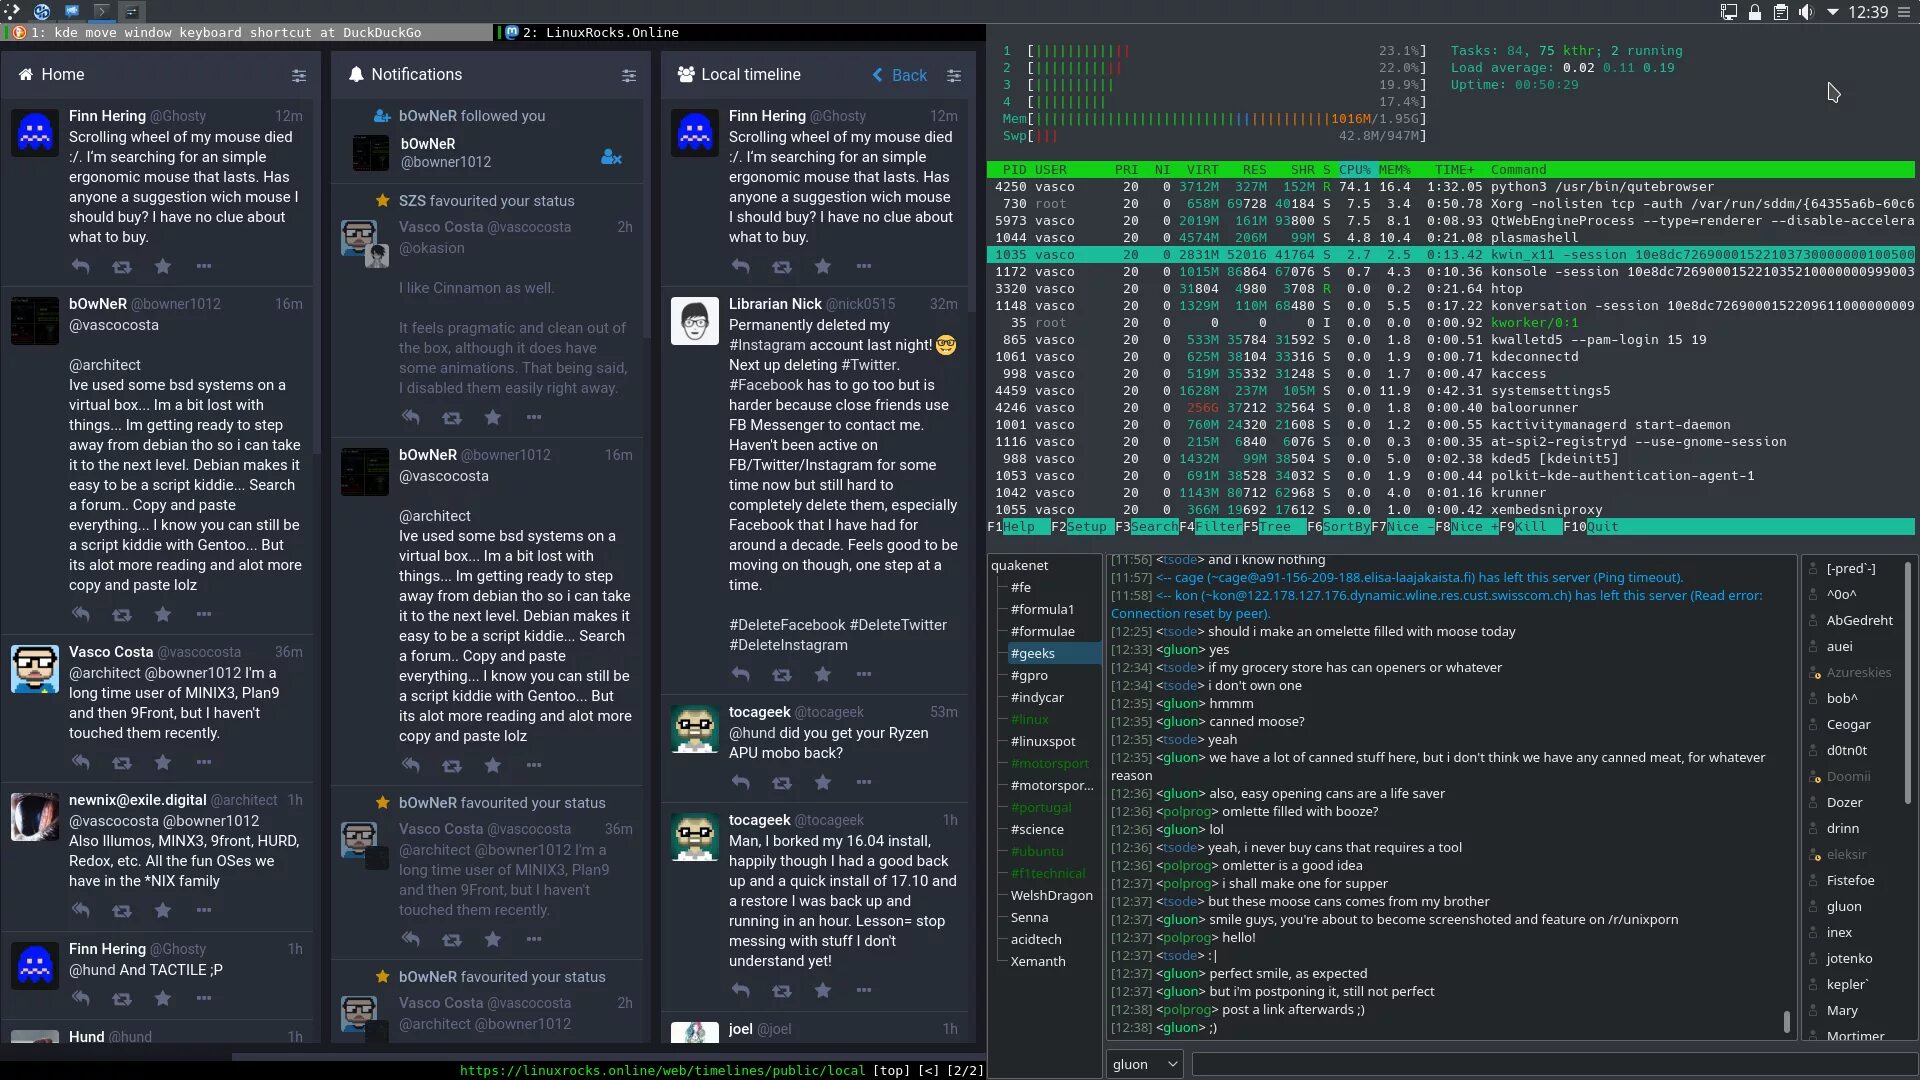The height and width of the screenshot is (1080, 1920).
Task: Boost tocageek's Ryzen APU post
Action: click(782, 783)
